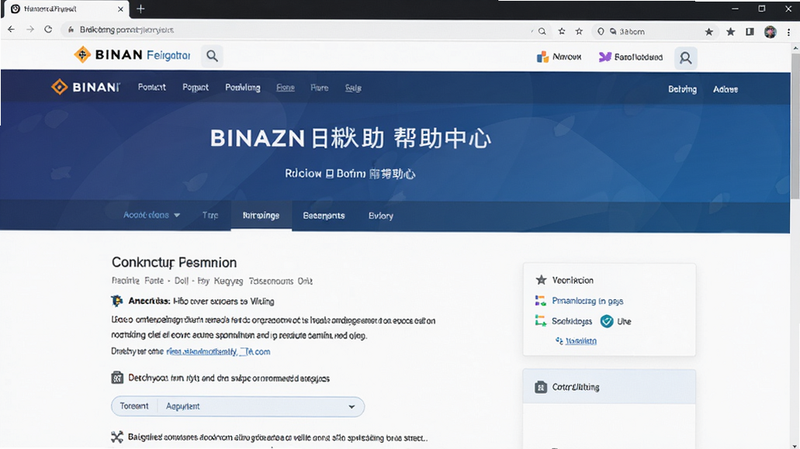Click the Conknctur Pesmnion article heading
The image size is (800, 449).
[x=174, y=262]
